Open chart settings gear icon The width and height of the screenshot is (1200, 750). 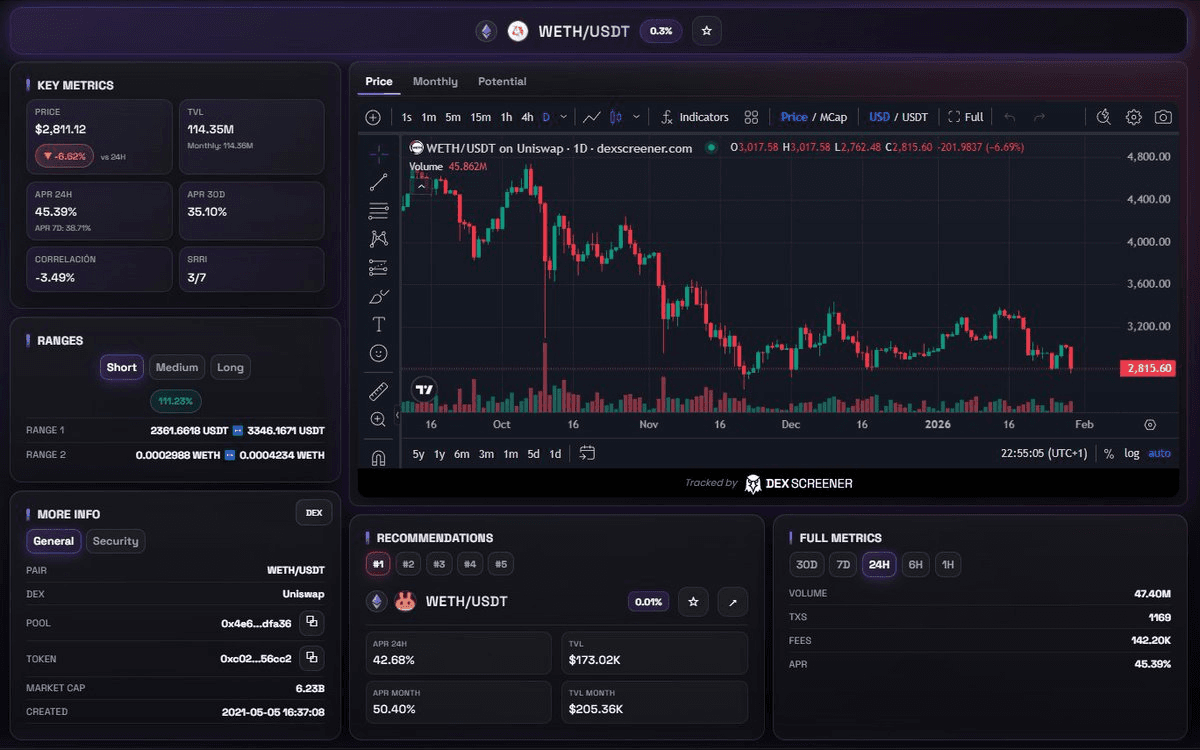pos(1133,117)
